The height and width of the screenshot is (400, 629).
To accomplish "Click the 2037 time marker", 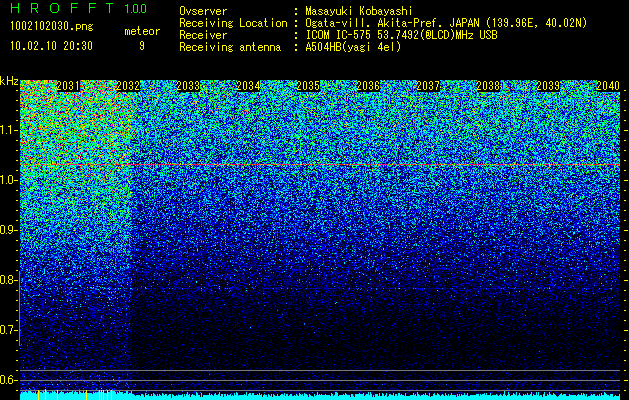I will coord(428,86).
